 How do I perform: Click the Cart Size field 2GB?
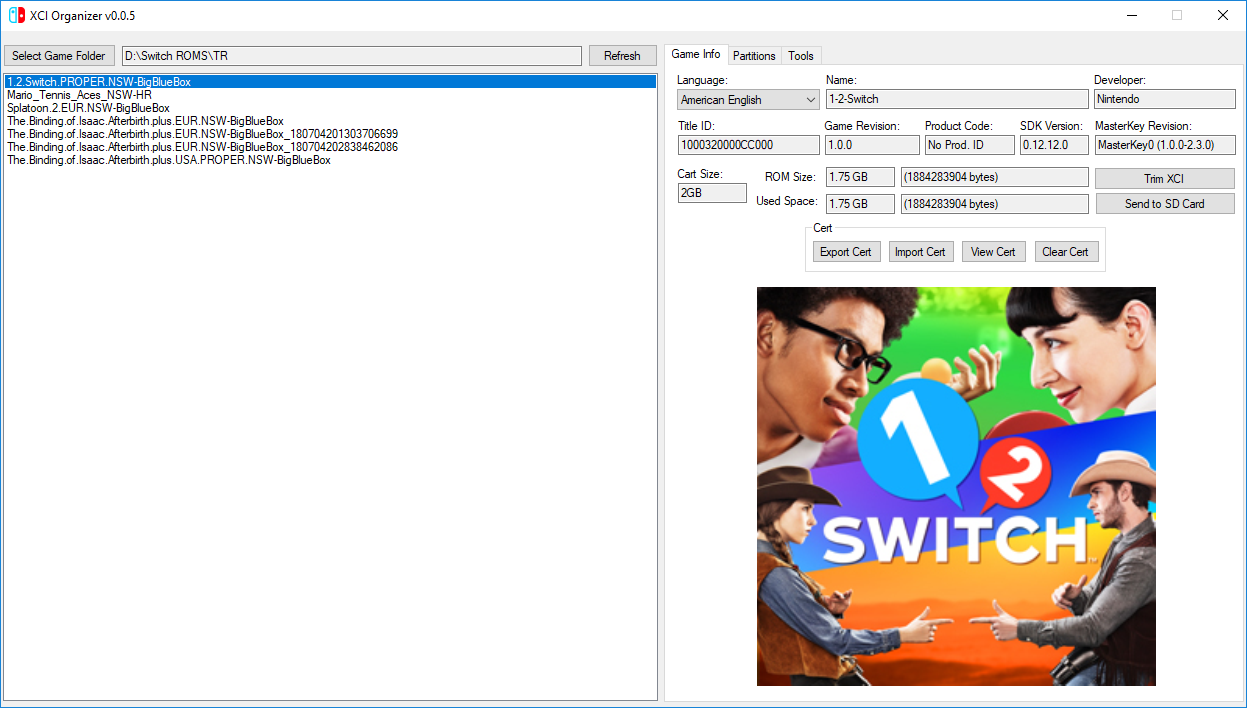click(712, 193)
